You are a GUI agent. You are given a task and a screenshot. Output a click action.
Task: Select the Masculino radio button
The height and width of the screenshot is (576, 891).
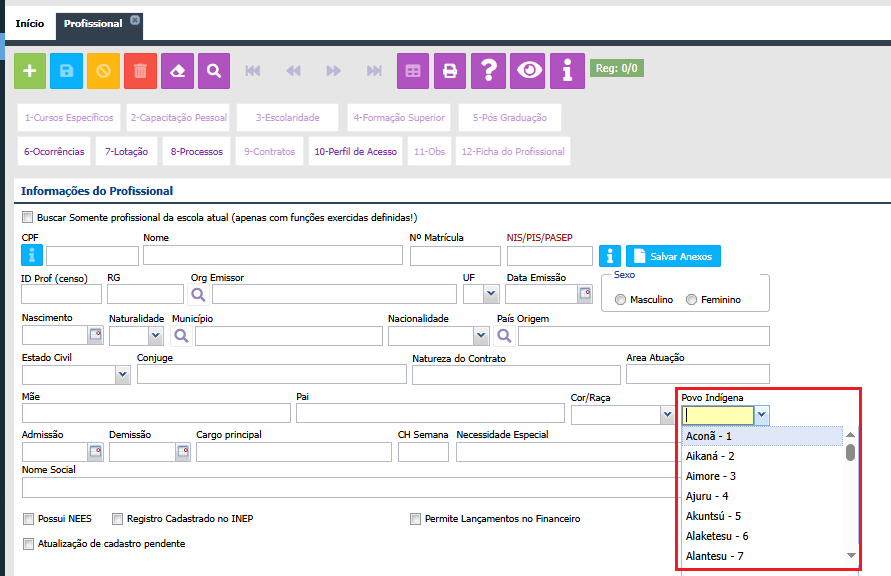(621, 300)
